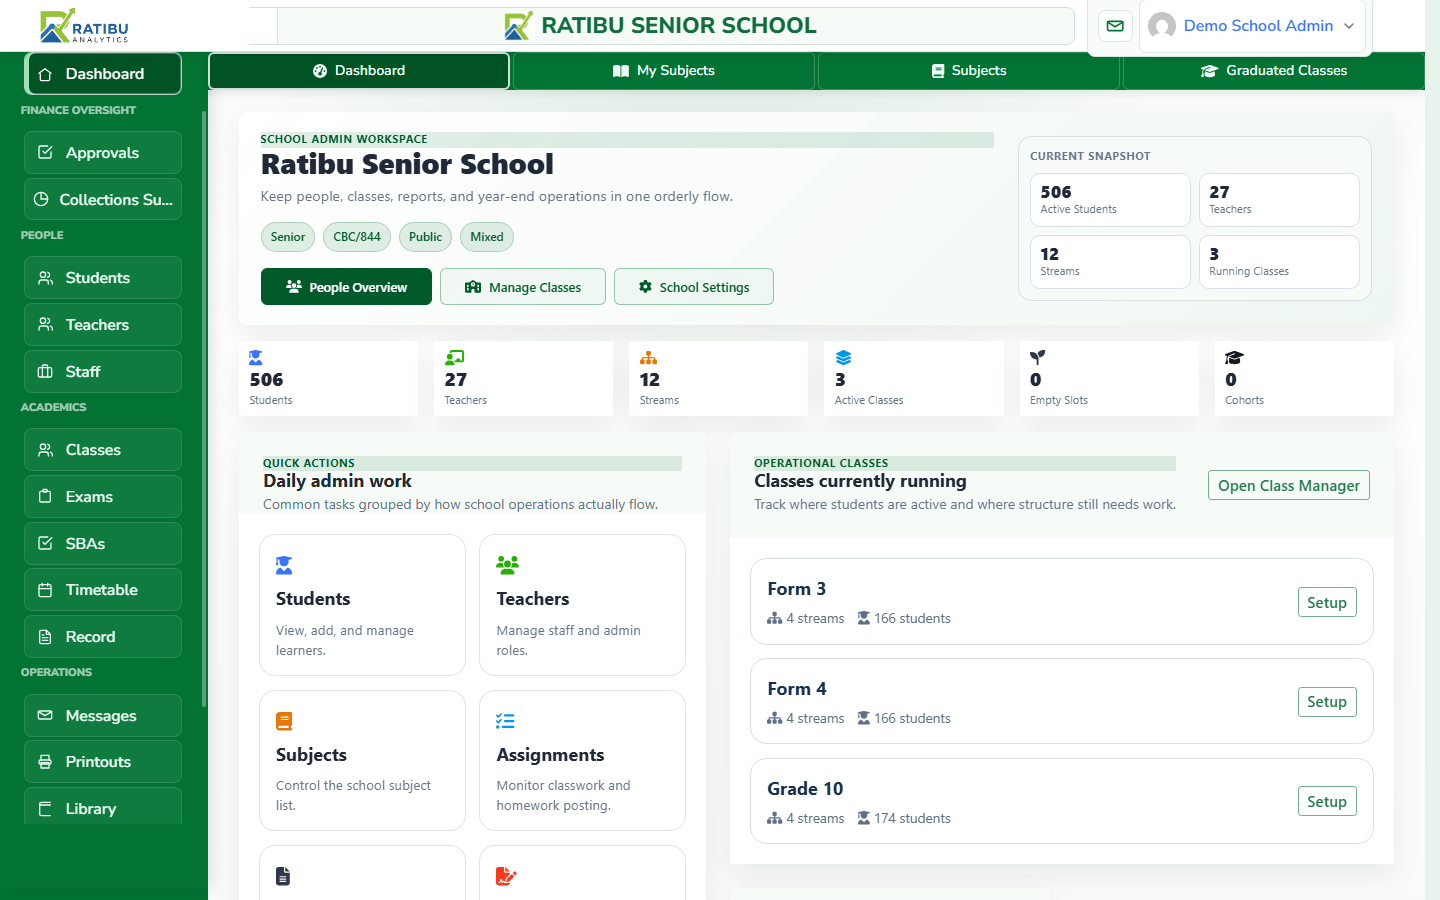Switch to the Subjects tab

(x=969, y=71)
